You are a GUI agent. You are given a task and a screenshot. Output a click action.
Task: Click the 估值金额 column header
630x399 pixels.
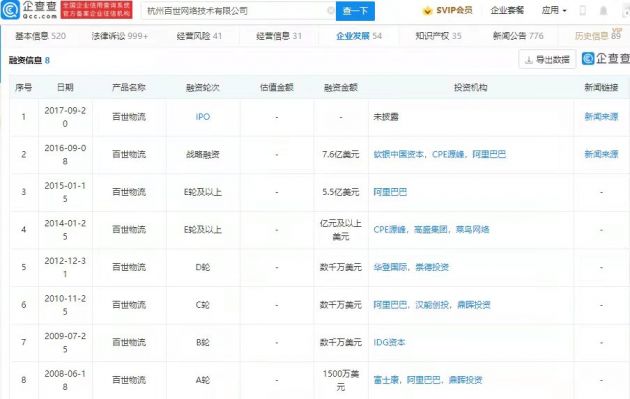[276, 87]
